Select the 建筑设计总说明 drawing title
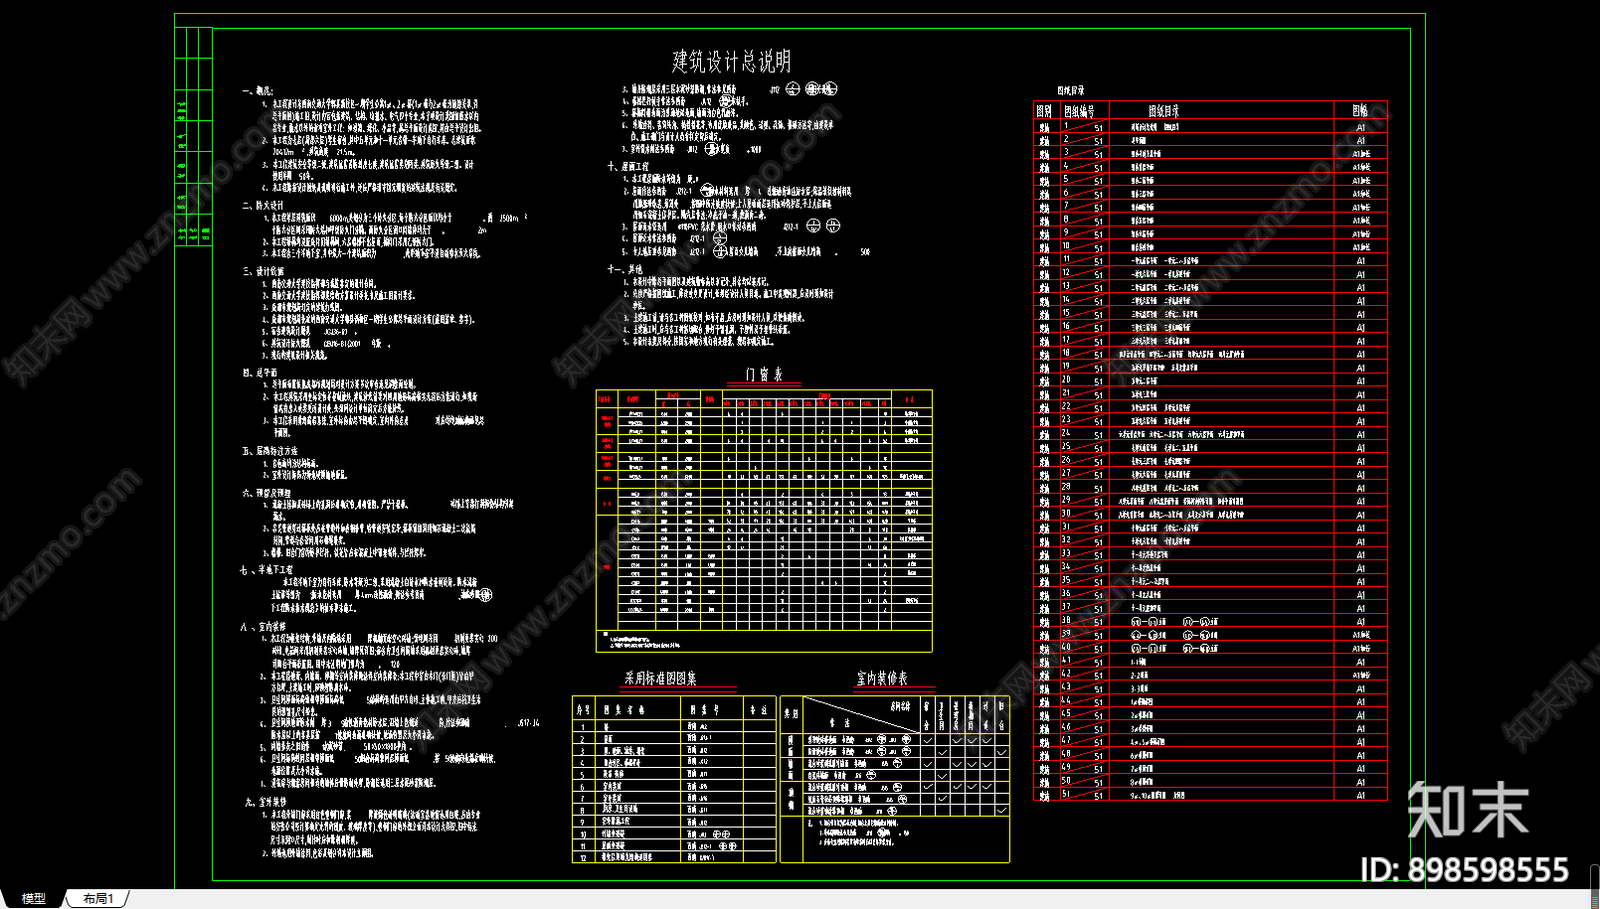Screen dimensions: 1600x909 click(731, 62)
